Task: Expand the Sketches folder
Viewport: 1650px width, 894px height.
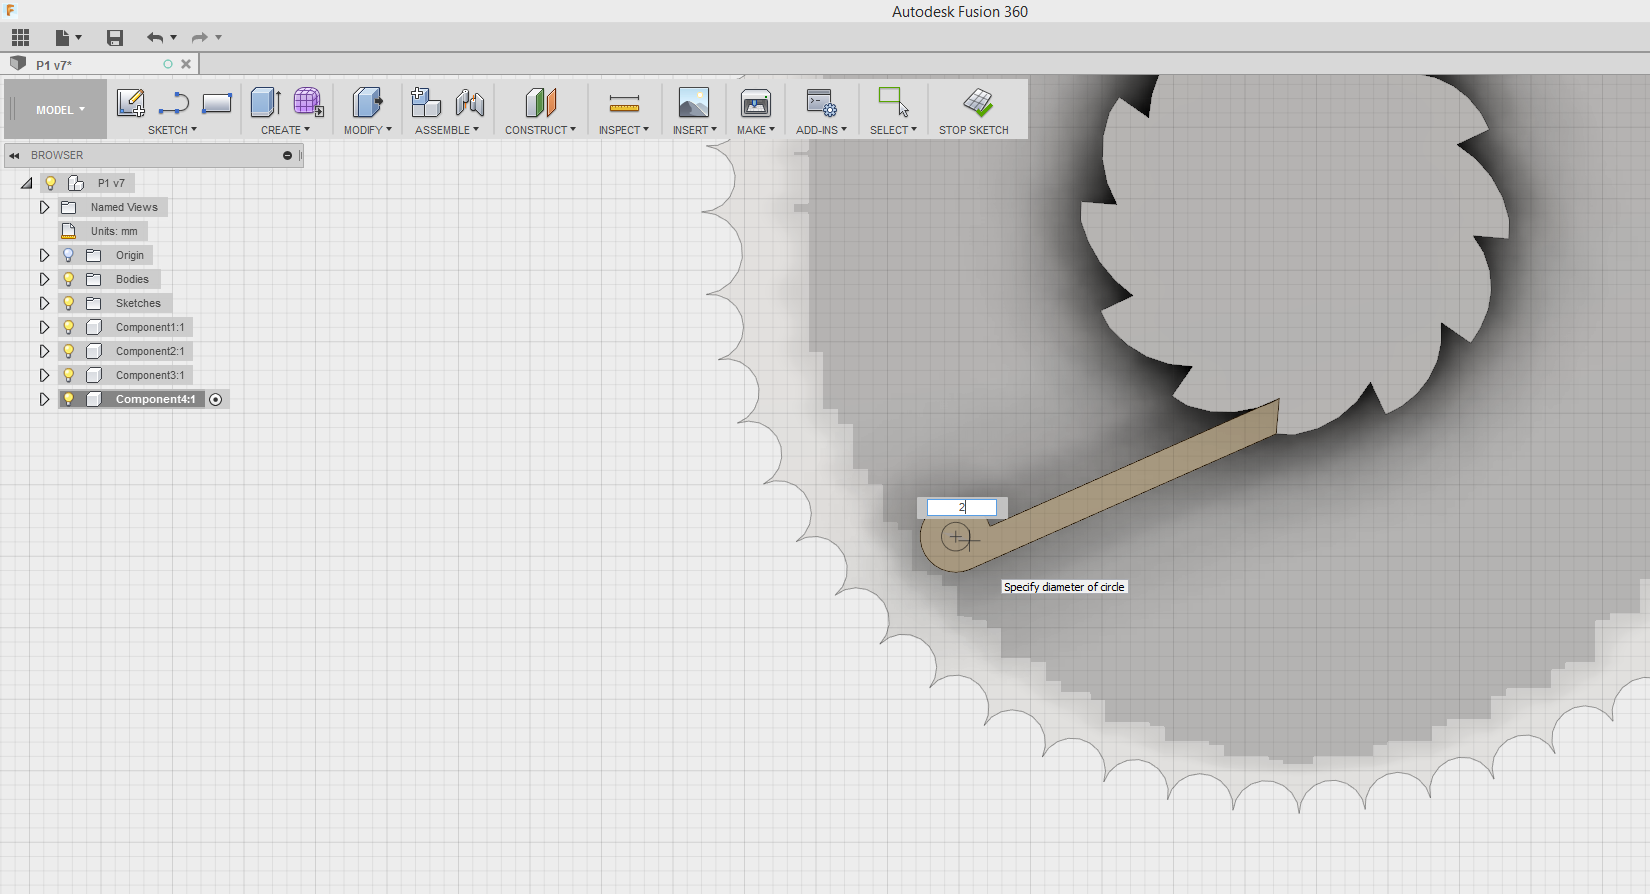Action: tap(44, 303)
